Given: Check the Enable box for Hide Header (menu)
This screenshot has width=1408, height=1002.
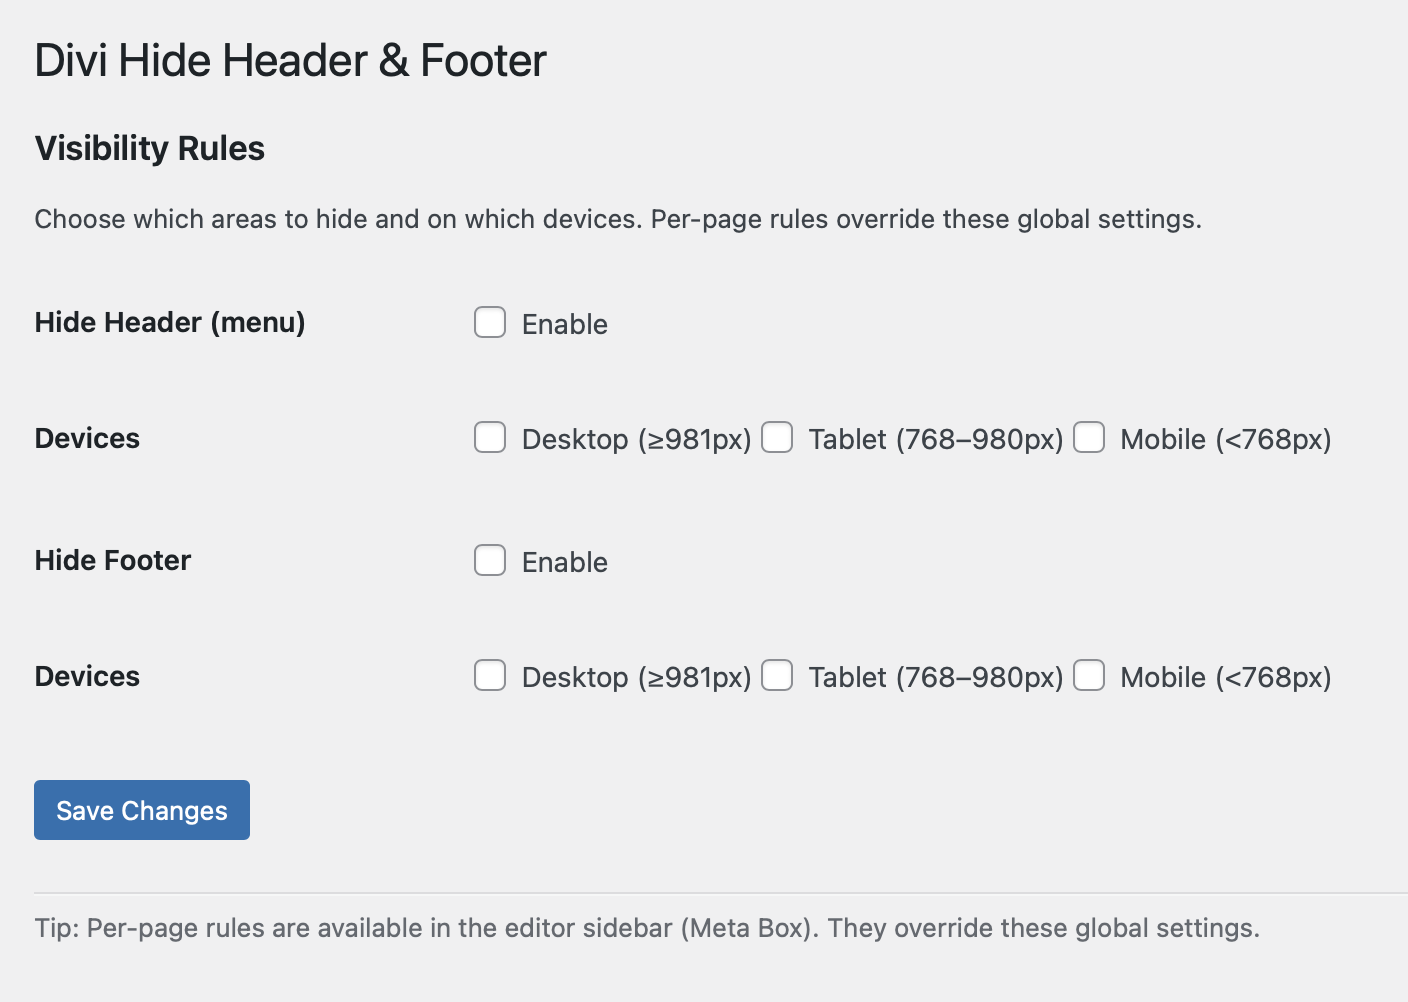Looking at the screenshot, I should (x=490, y=323).
